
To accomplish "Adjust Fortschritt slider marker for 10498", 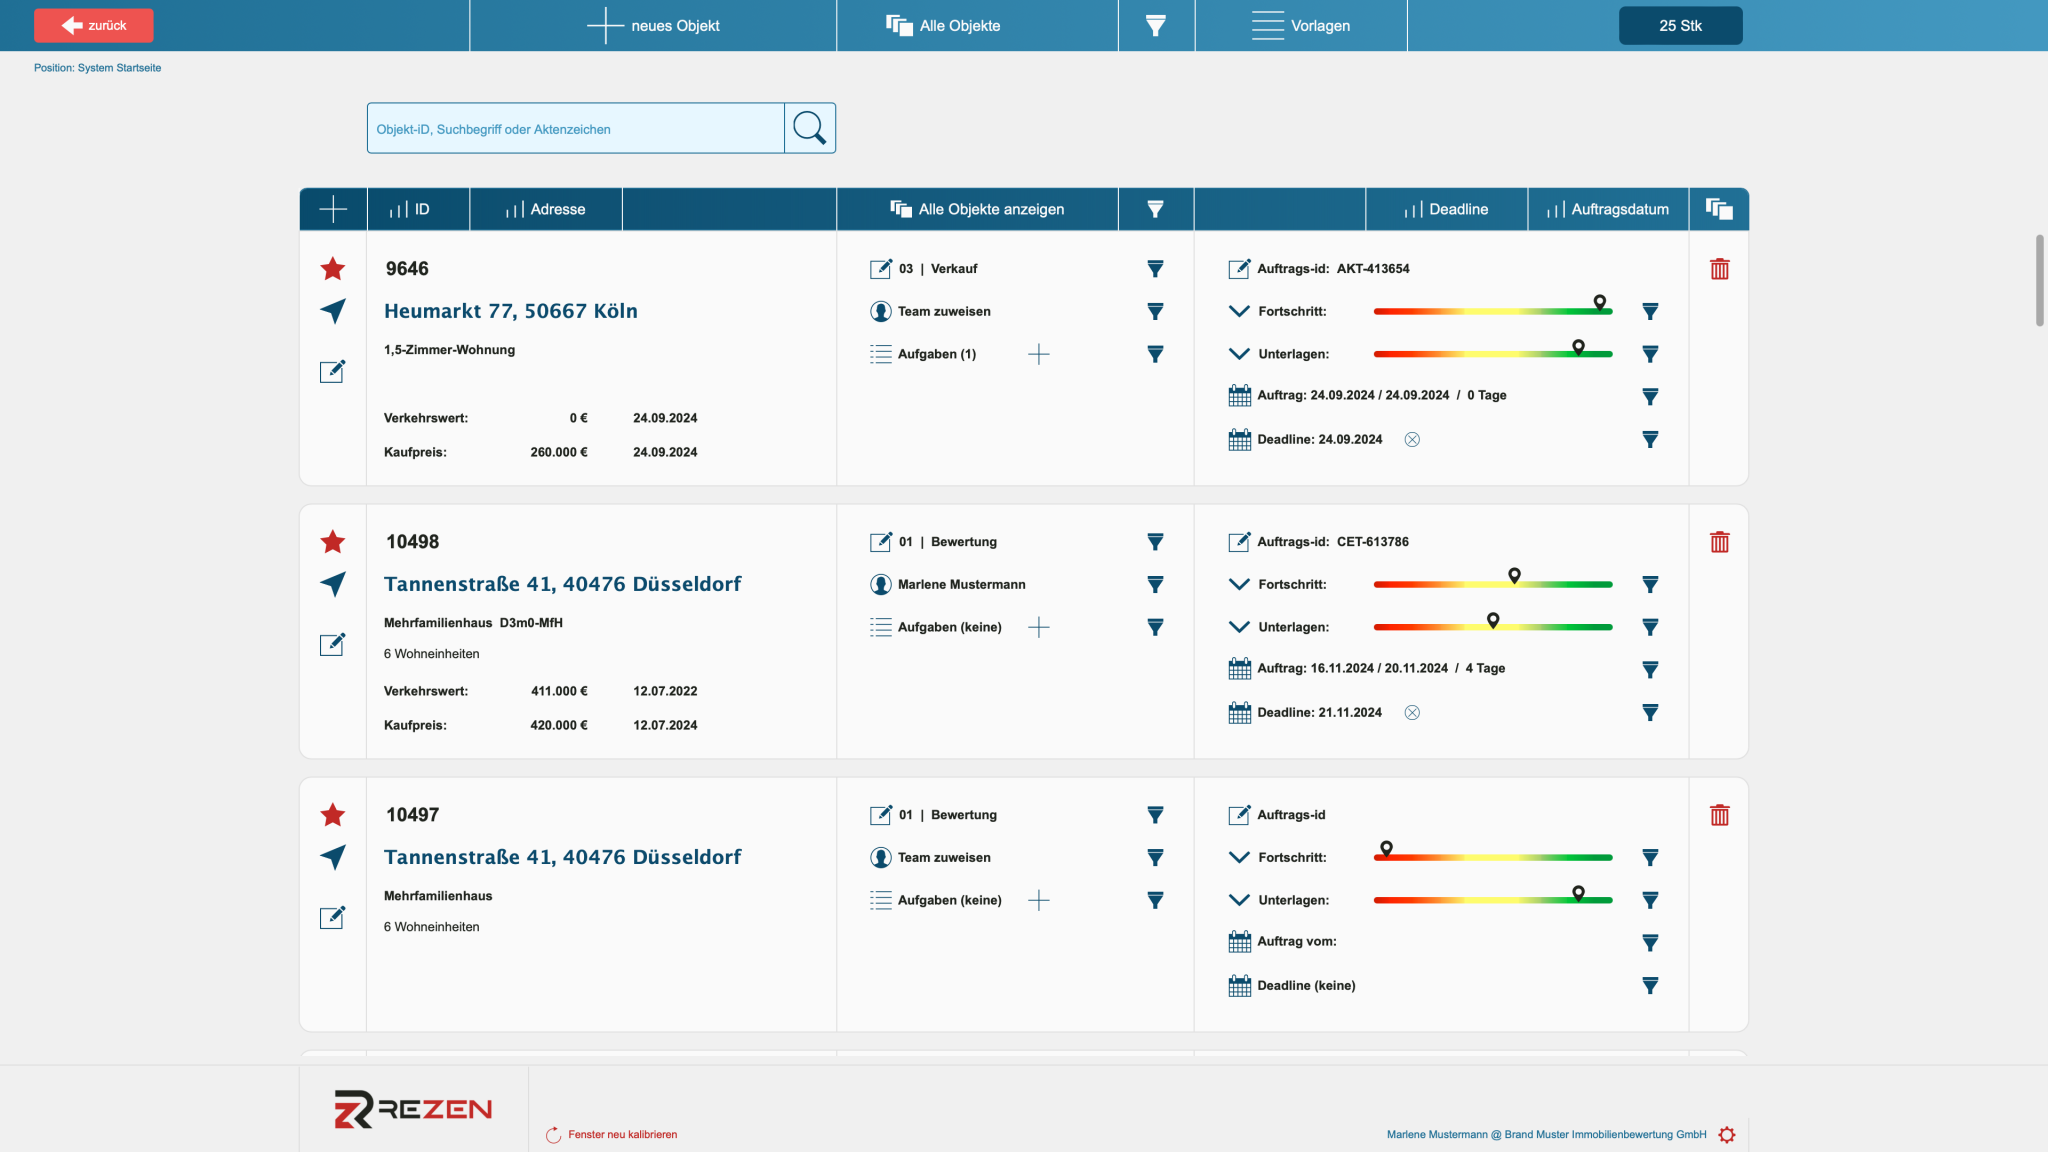I will (1514, 576).
